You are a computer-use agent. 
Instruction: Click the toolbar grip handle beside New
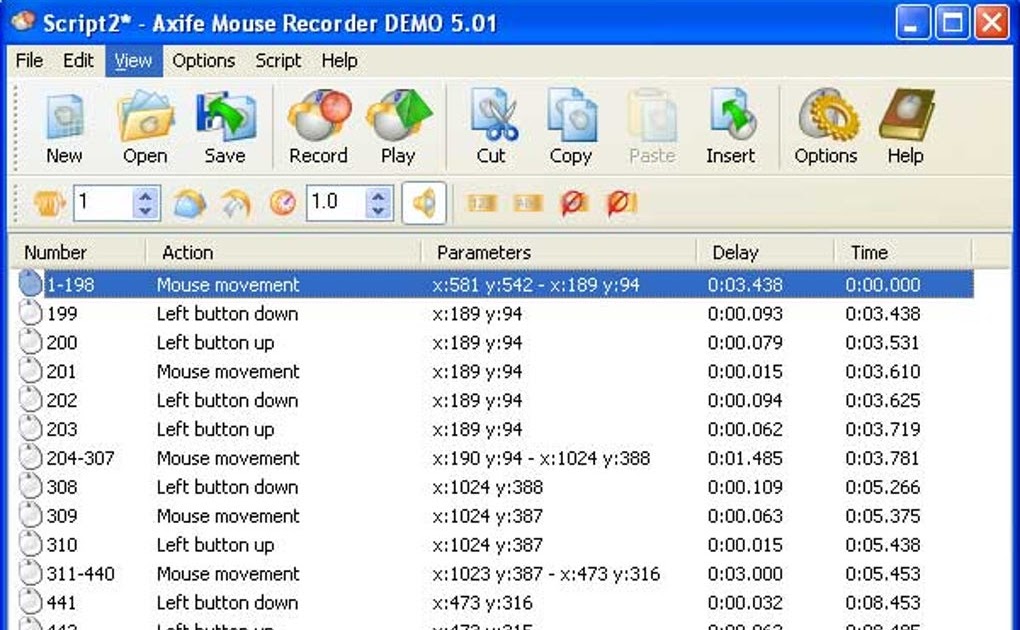18,128
